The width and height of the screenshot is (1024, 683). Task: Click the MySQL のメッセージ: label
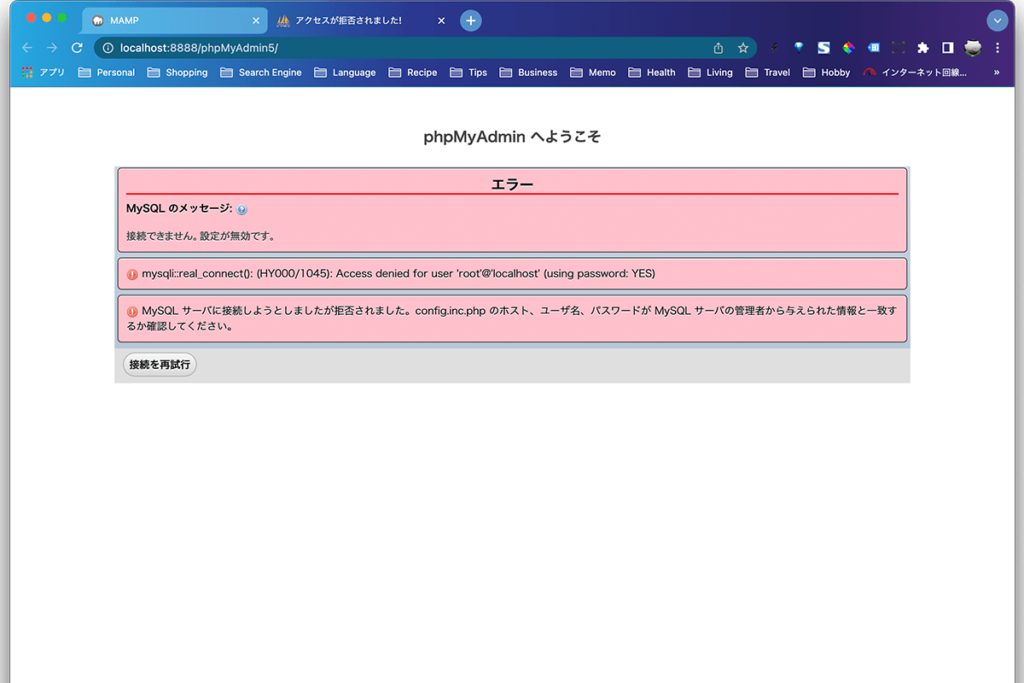[x=179, y=208]
